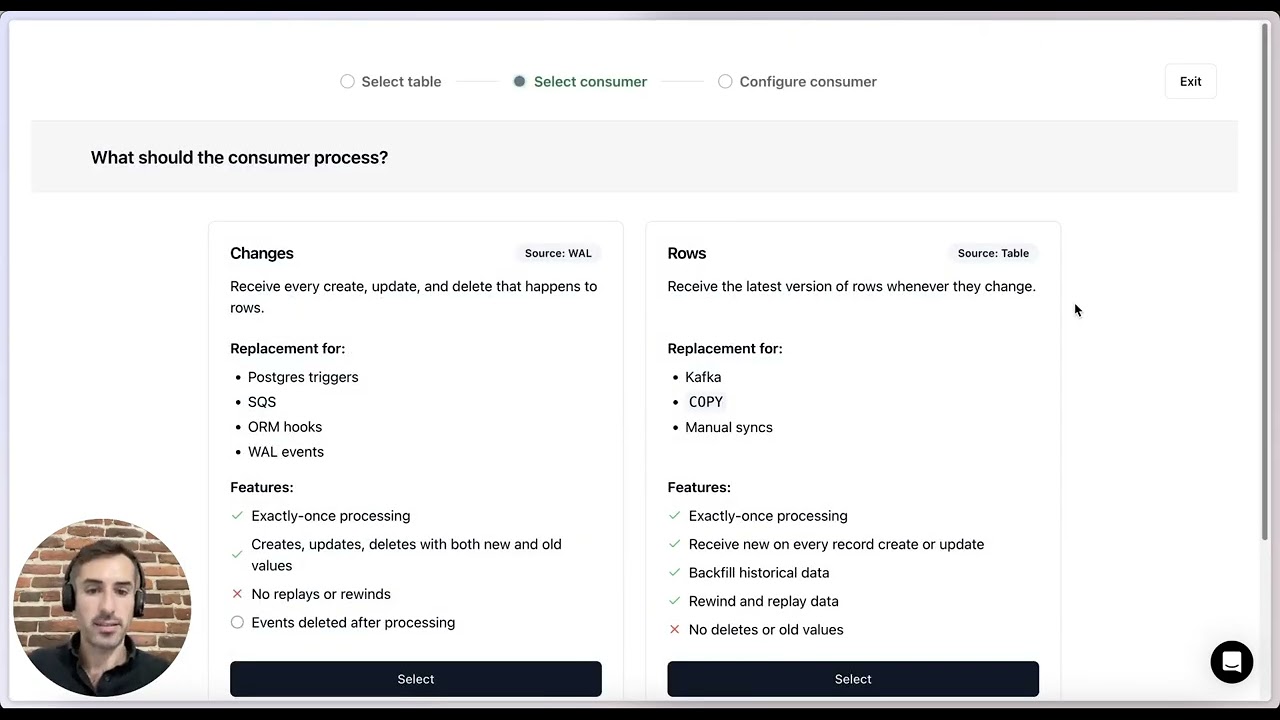This screenshot has height=720, width=1280.
Task: Click circle icon beside Events deleted after processing
Action: [x=237, y=622]
